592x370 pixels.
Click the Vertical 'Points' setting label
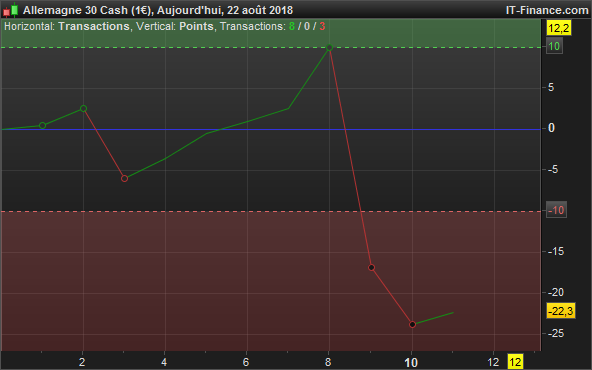(x=196, y=26)
